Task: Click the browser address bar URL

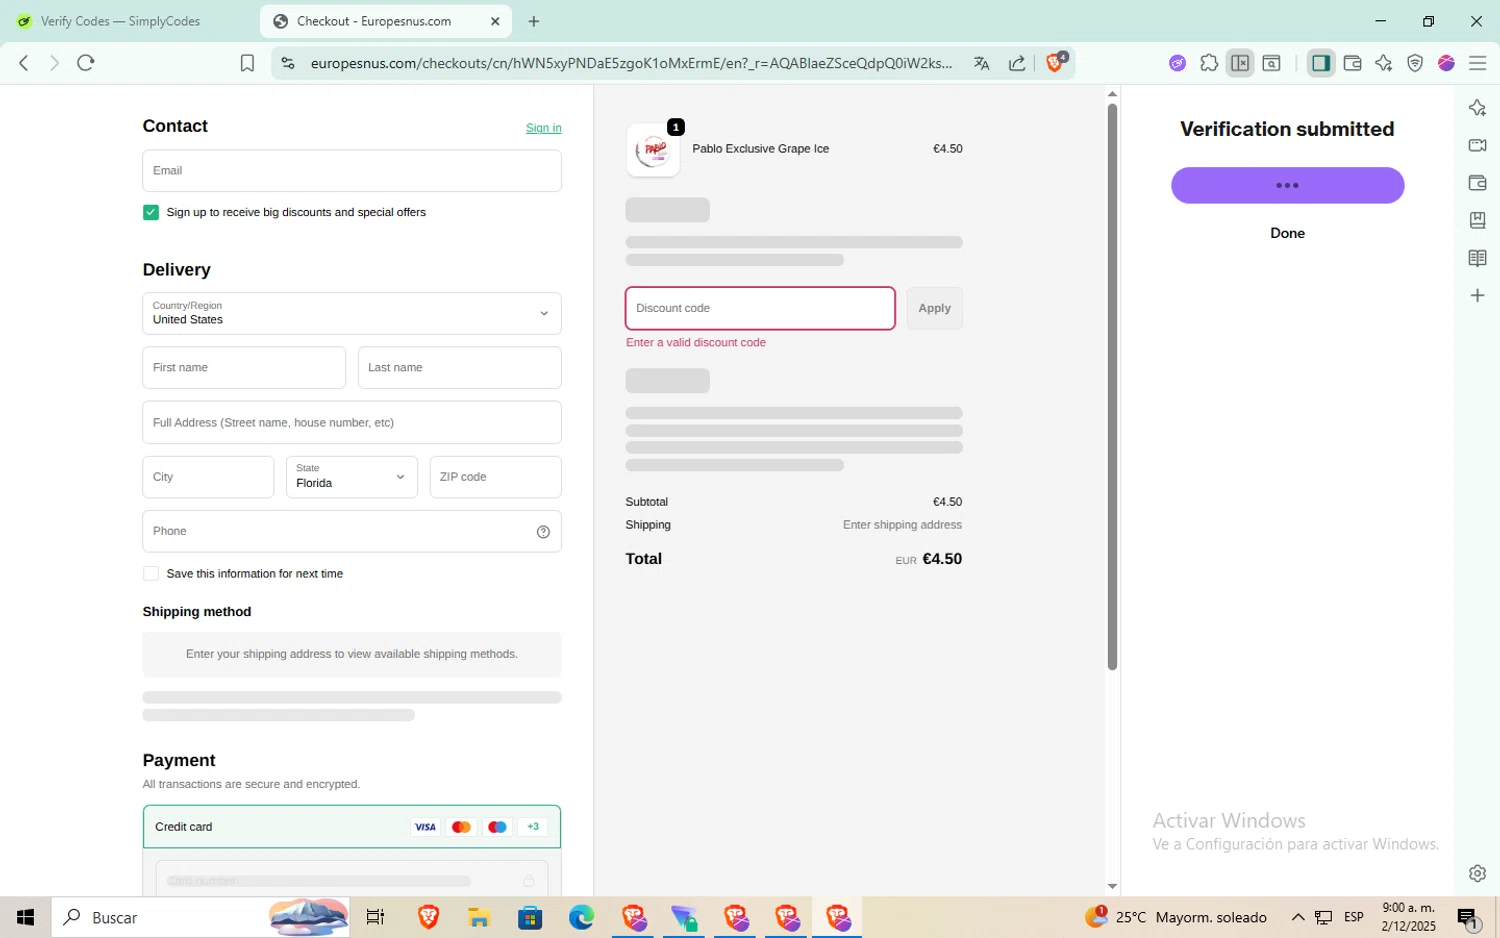Action: [x=631, y=63]
